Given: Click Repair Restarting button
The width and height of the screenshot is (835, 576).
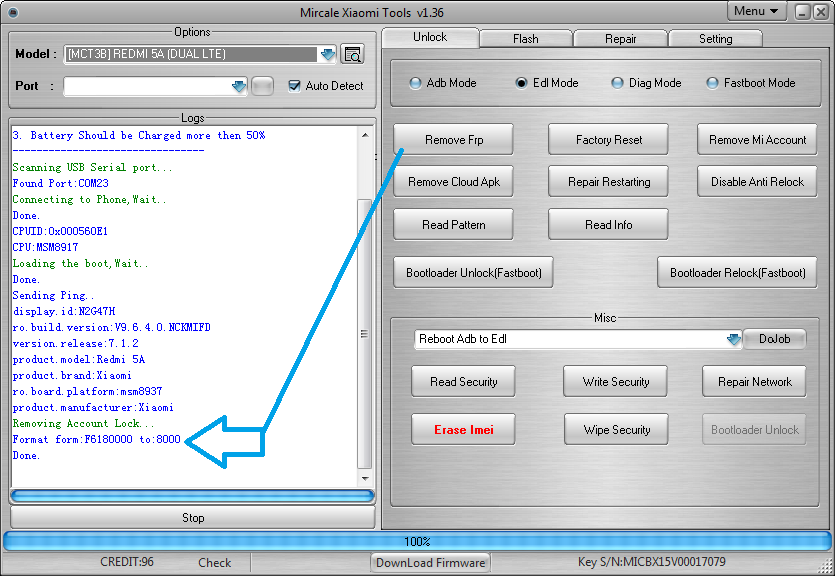Looking at the screenshot, I should pyautogui.click(x=609, y=182).
